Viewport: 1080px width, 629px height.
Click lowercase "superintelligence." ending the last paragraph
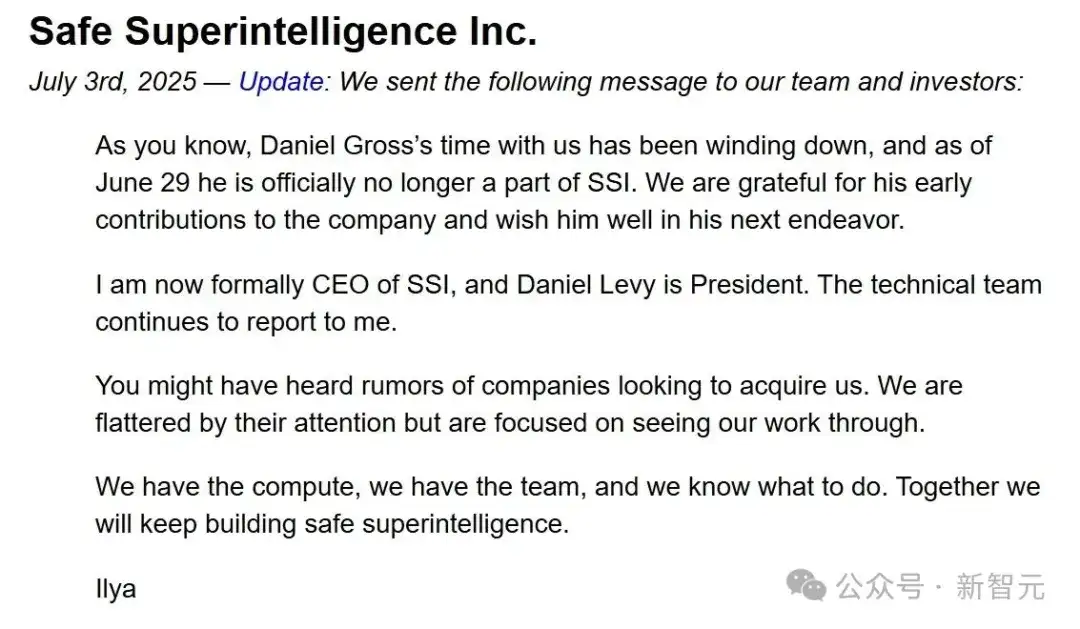pyautogui.click(x=466, y=524)
